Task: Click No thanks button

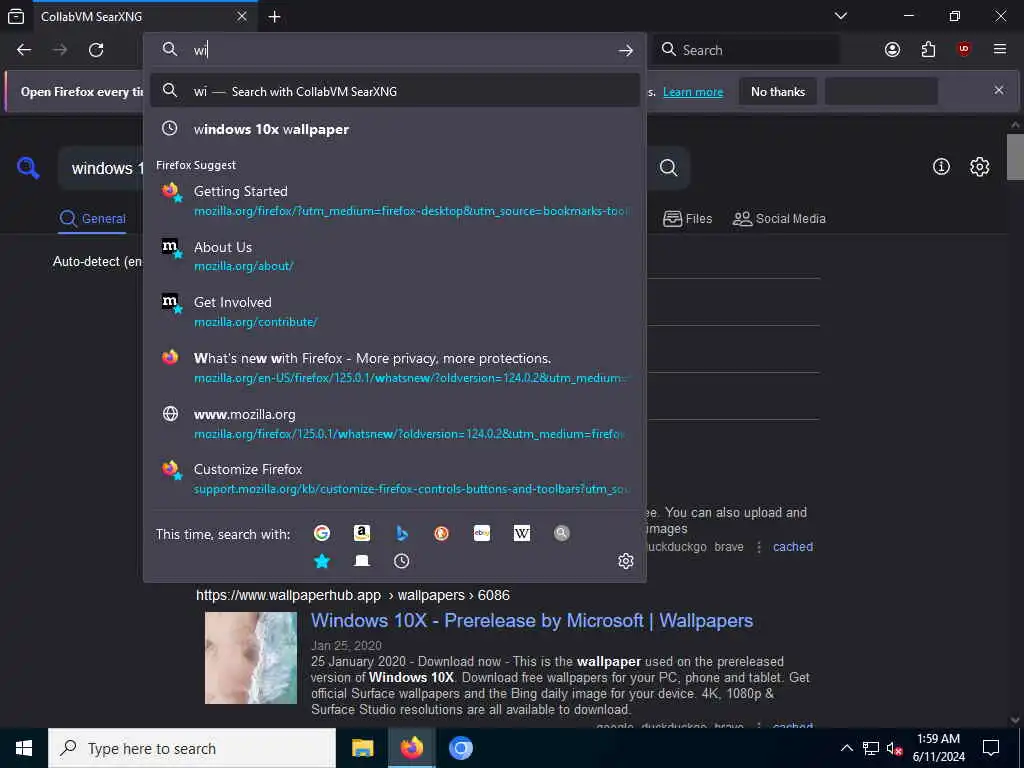Action: (x=778, y=91)
